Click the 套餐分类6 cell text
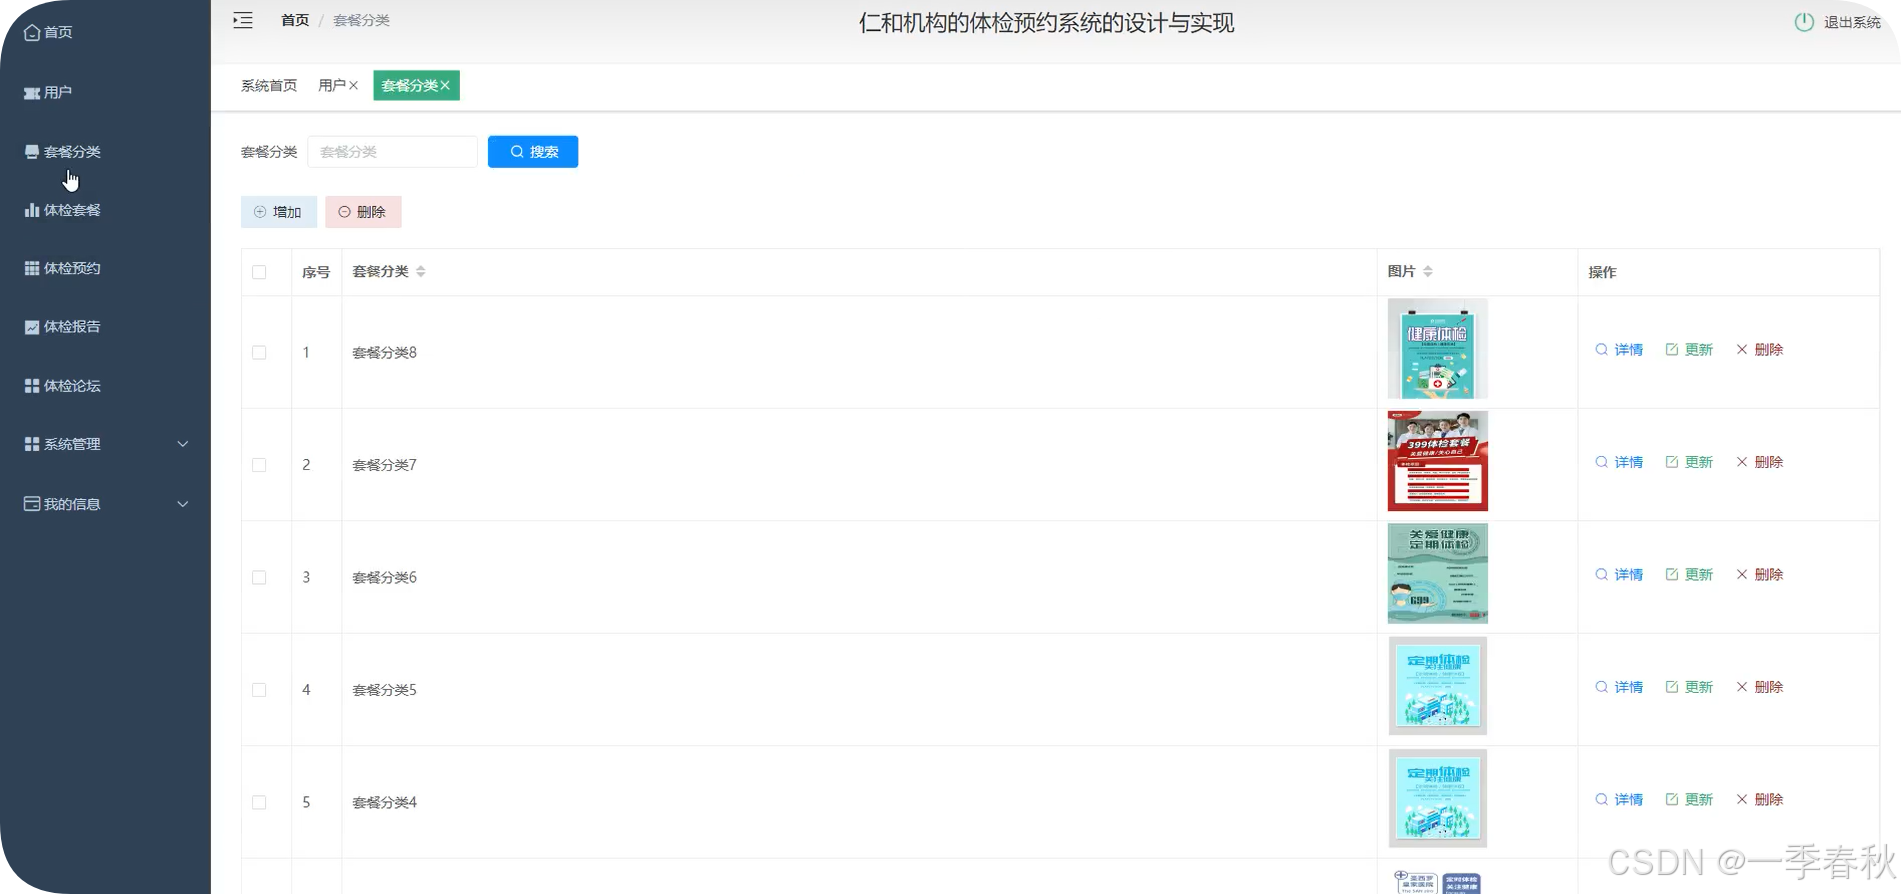The height and width of the screenshot is (894, 1901). coord(385,578)
